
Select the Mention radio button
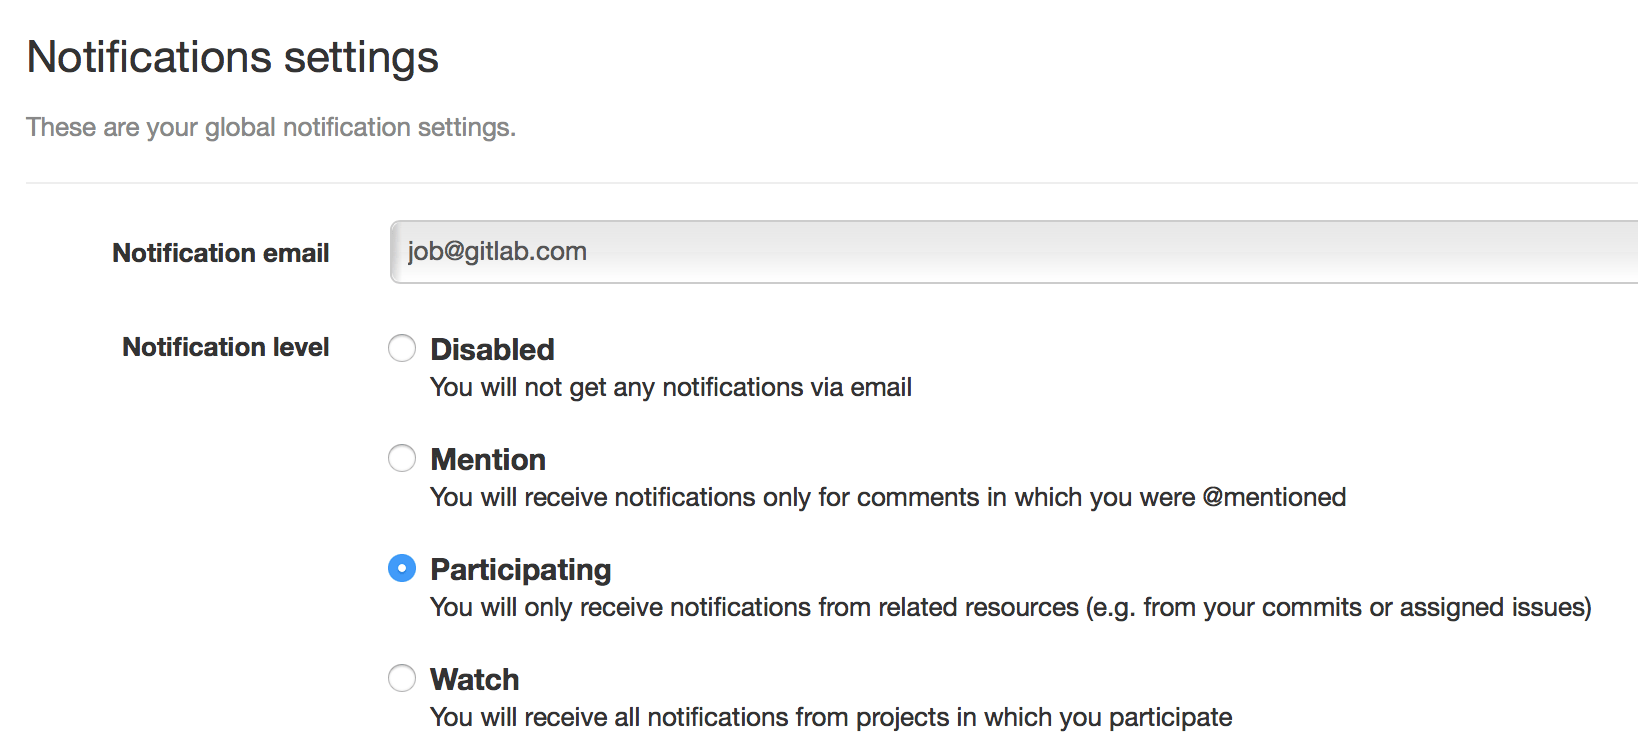[x=402, y=458]
